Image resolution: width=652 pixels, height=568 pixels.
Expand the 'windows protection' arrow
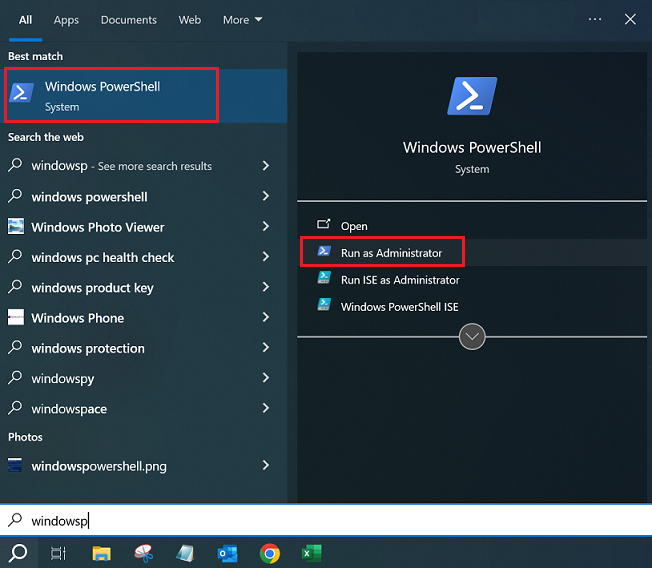pos(266,348)
